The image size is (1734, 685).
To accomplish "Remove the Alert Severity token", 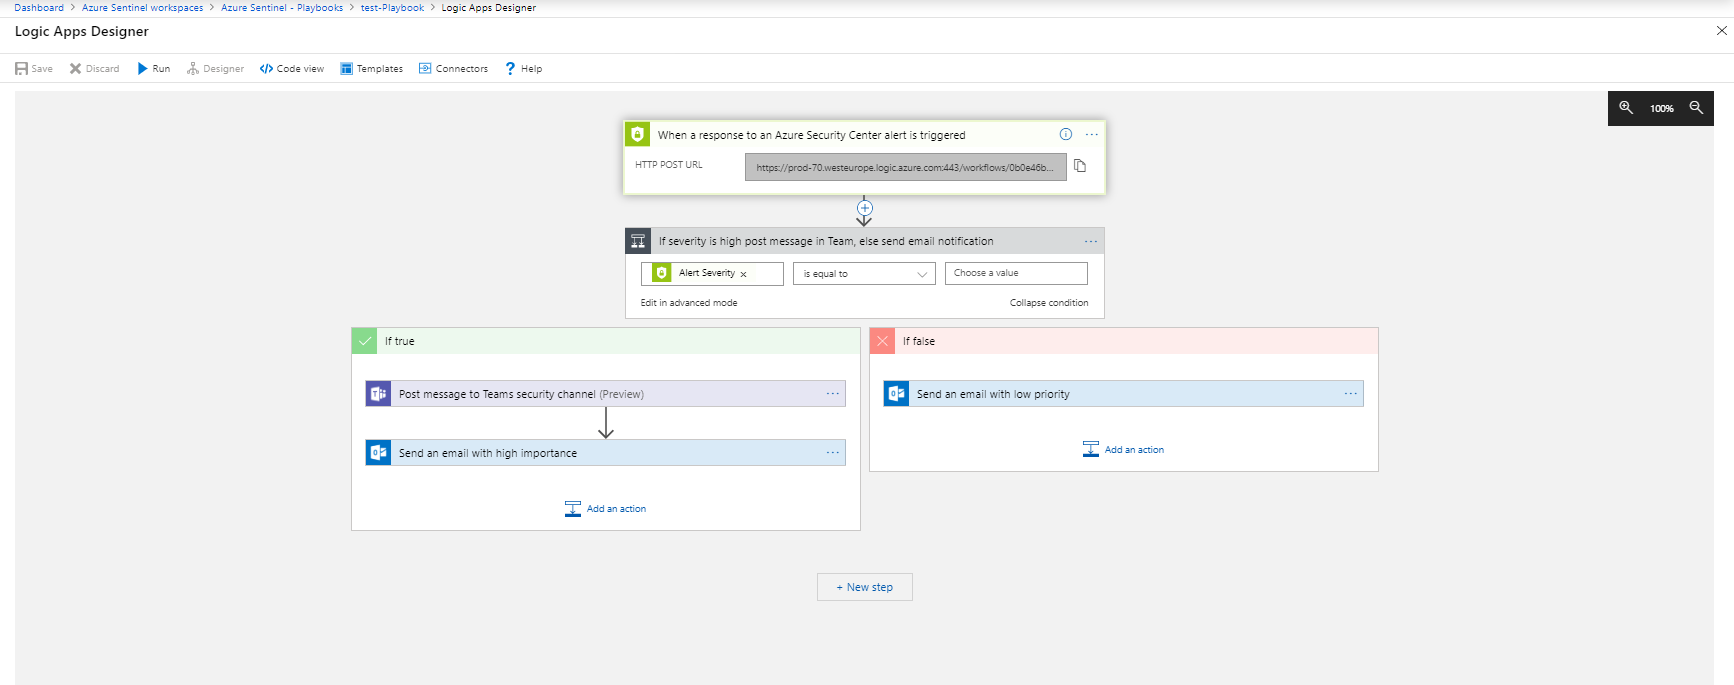I will 743,274.
